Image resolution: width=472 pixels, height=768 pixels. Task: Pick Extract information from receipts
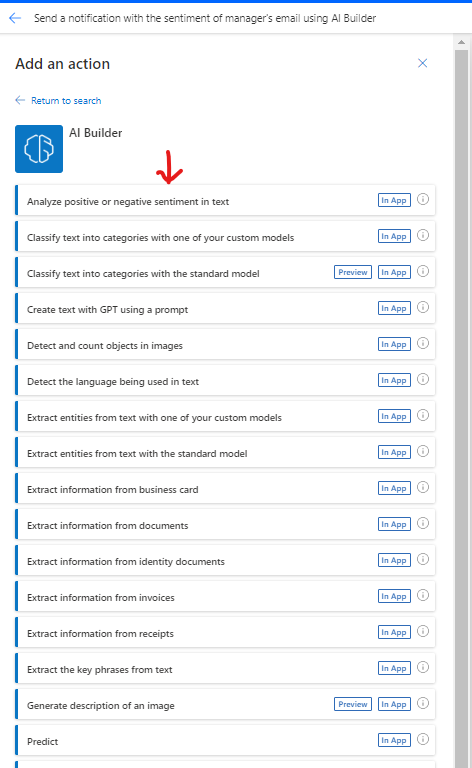click(225, 632)
